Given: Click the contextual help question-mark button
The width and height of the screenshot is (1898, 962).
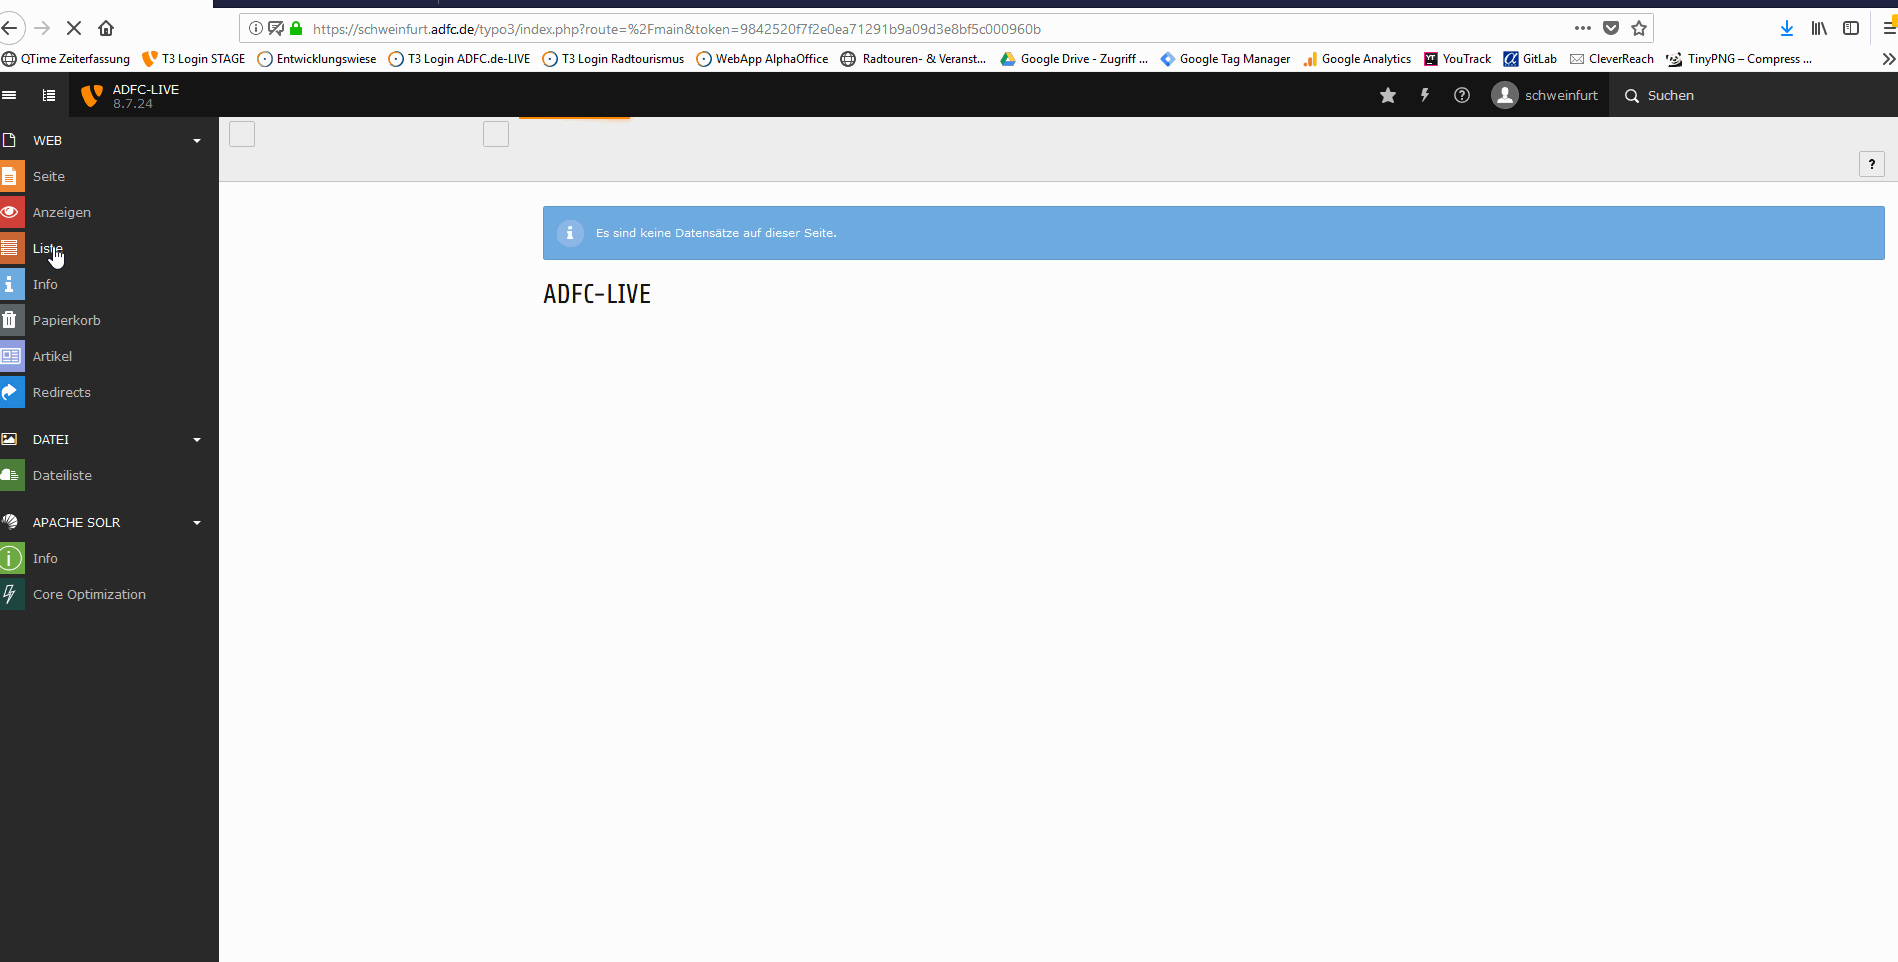Looking at the screenshot, I should pos(1871,164).
